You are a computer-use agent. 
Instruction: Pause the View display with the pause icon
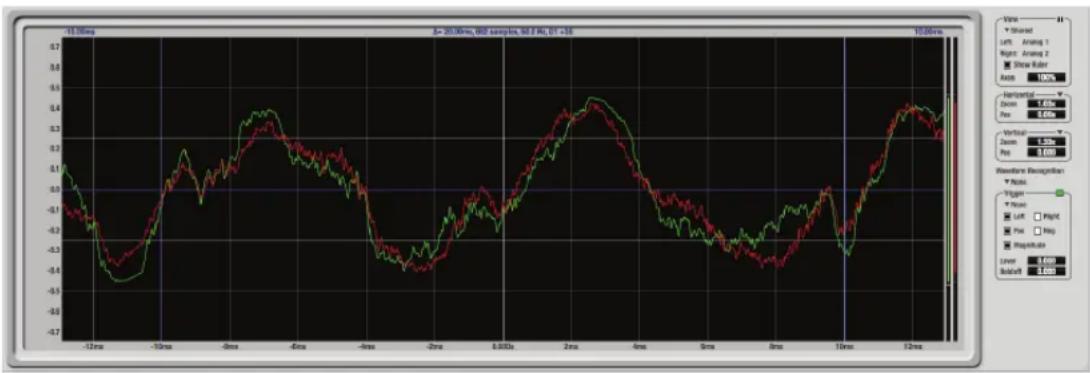pyautogui.click(x=1060, y=19)
